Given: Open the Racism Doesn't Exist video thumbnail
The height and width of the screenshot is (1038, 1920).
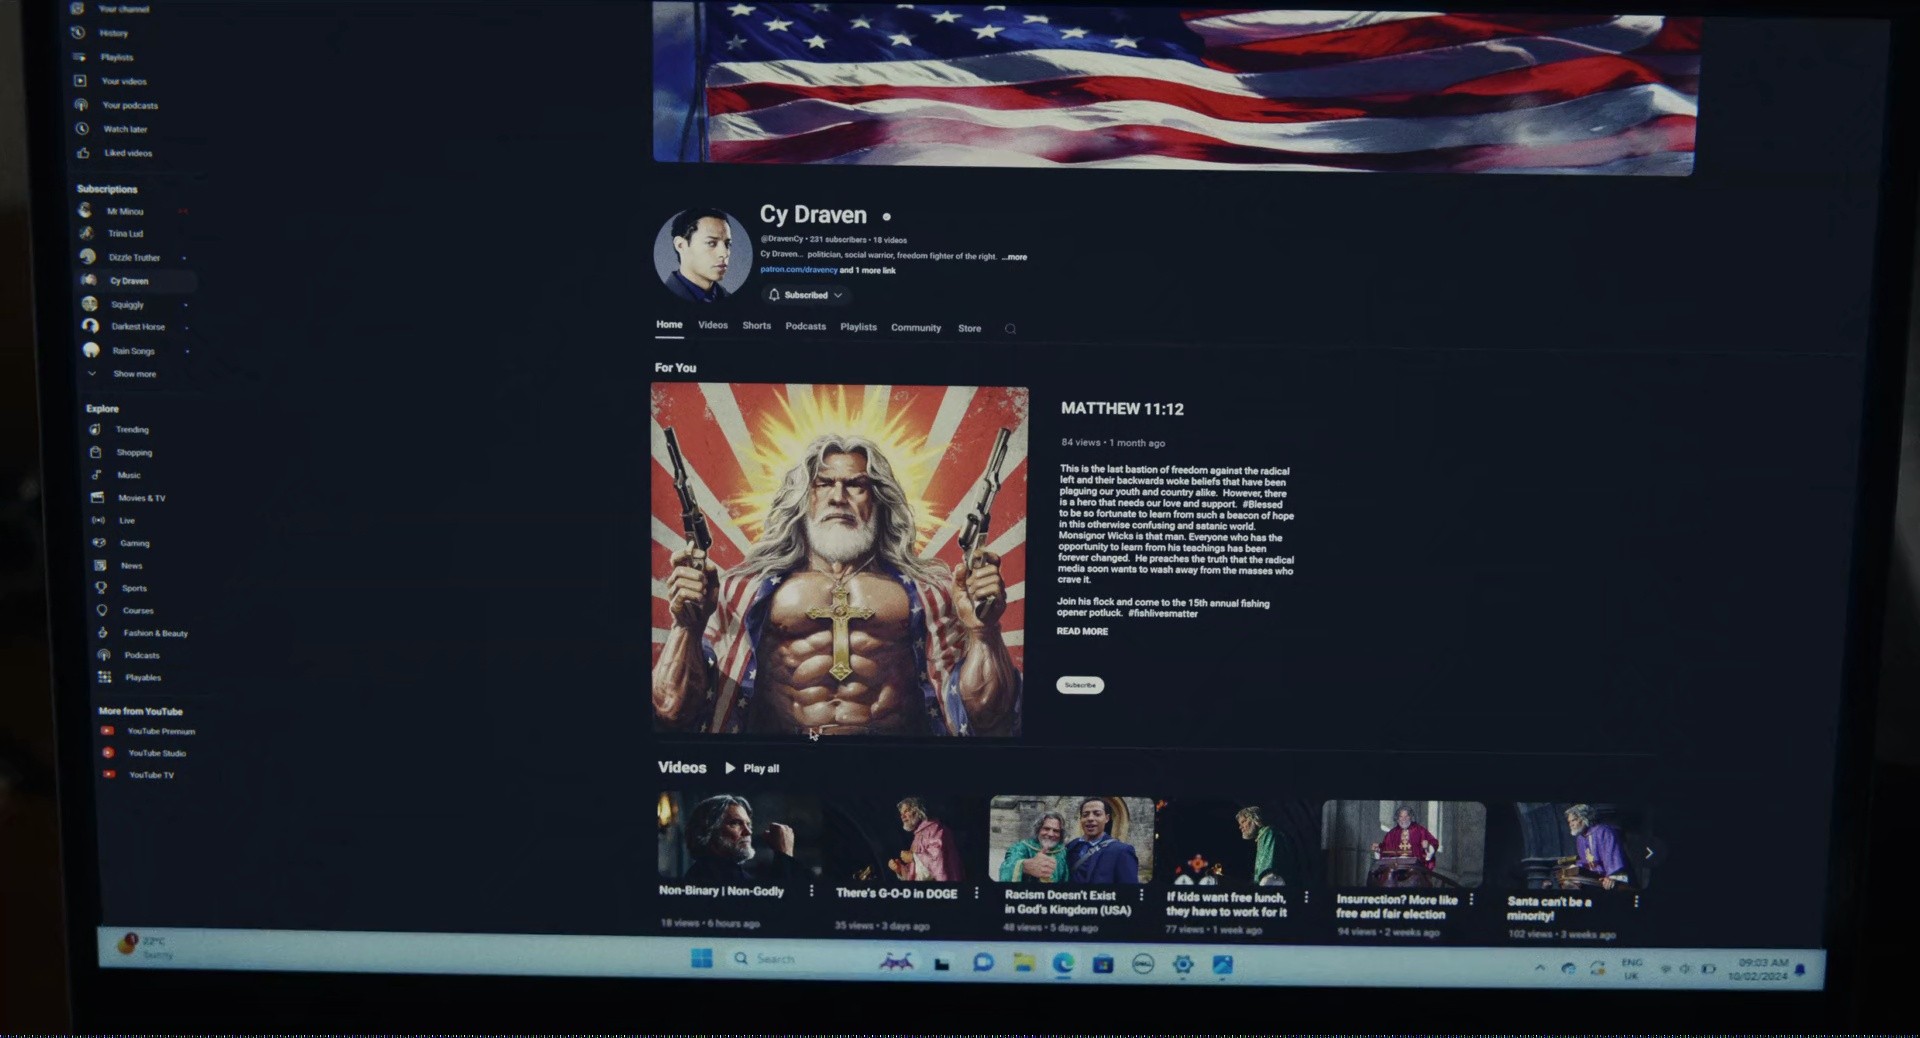Looking at the screenshot, I should coord(1071,840).
